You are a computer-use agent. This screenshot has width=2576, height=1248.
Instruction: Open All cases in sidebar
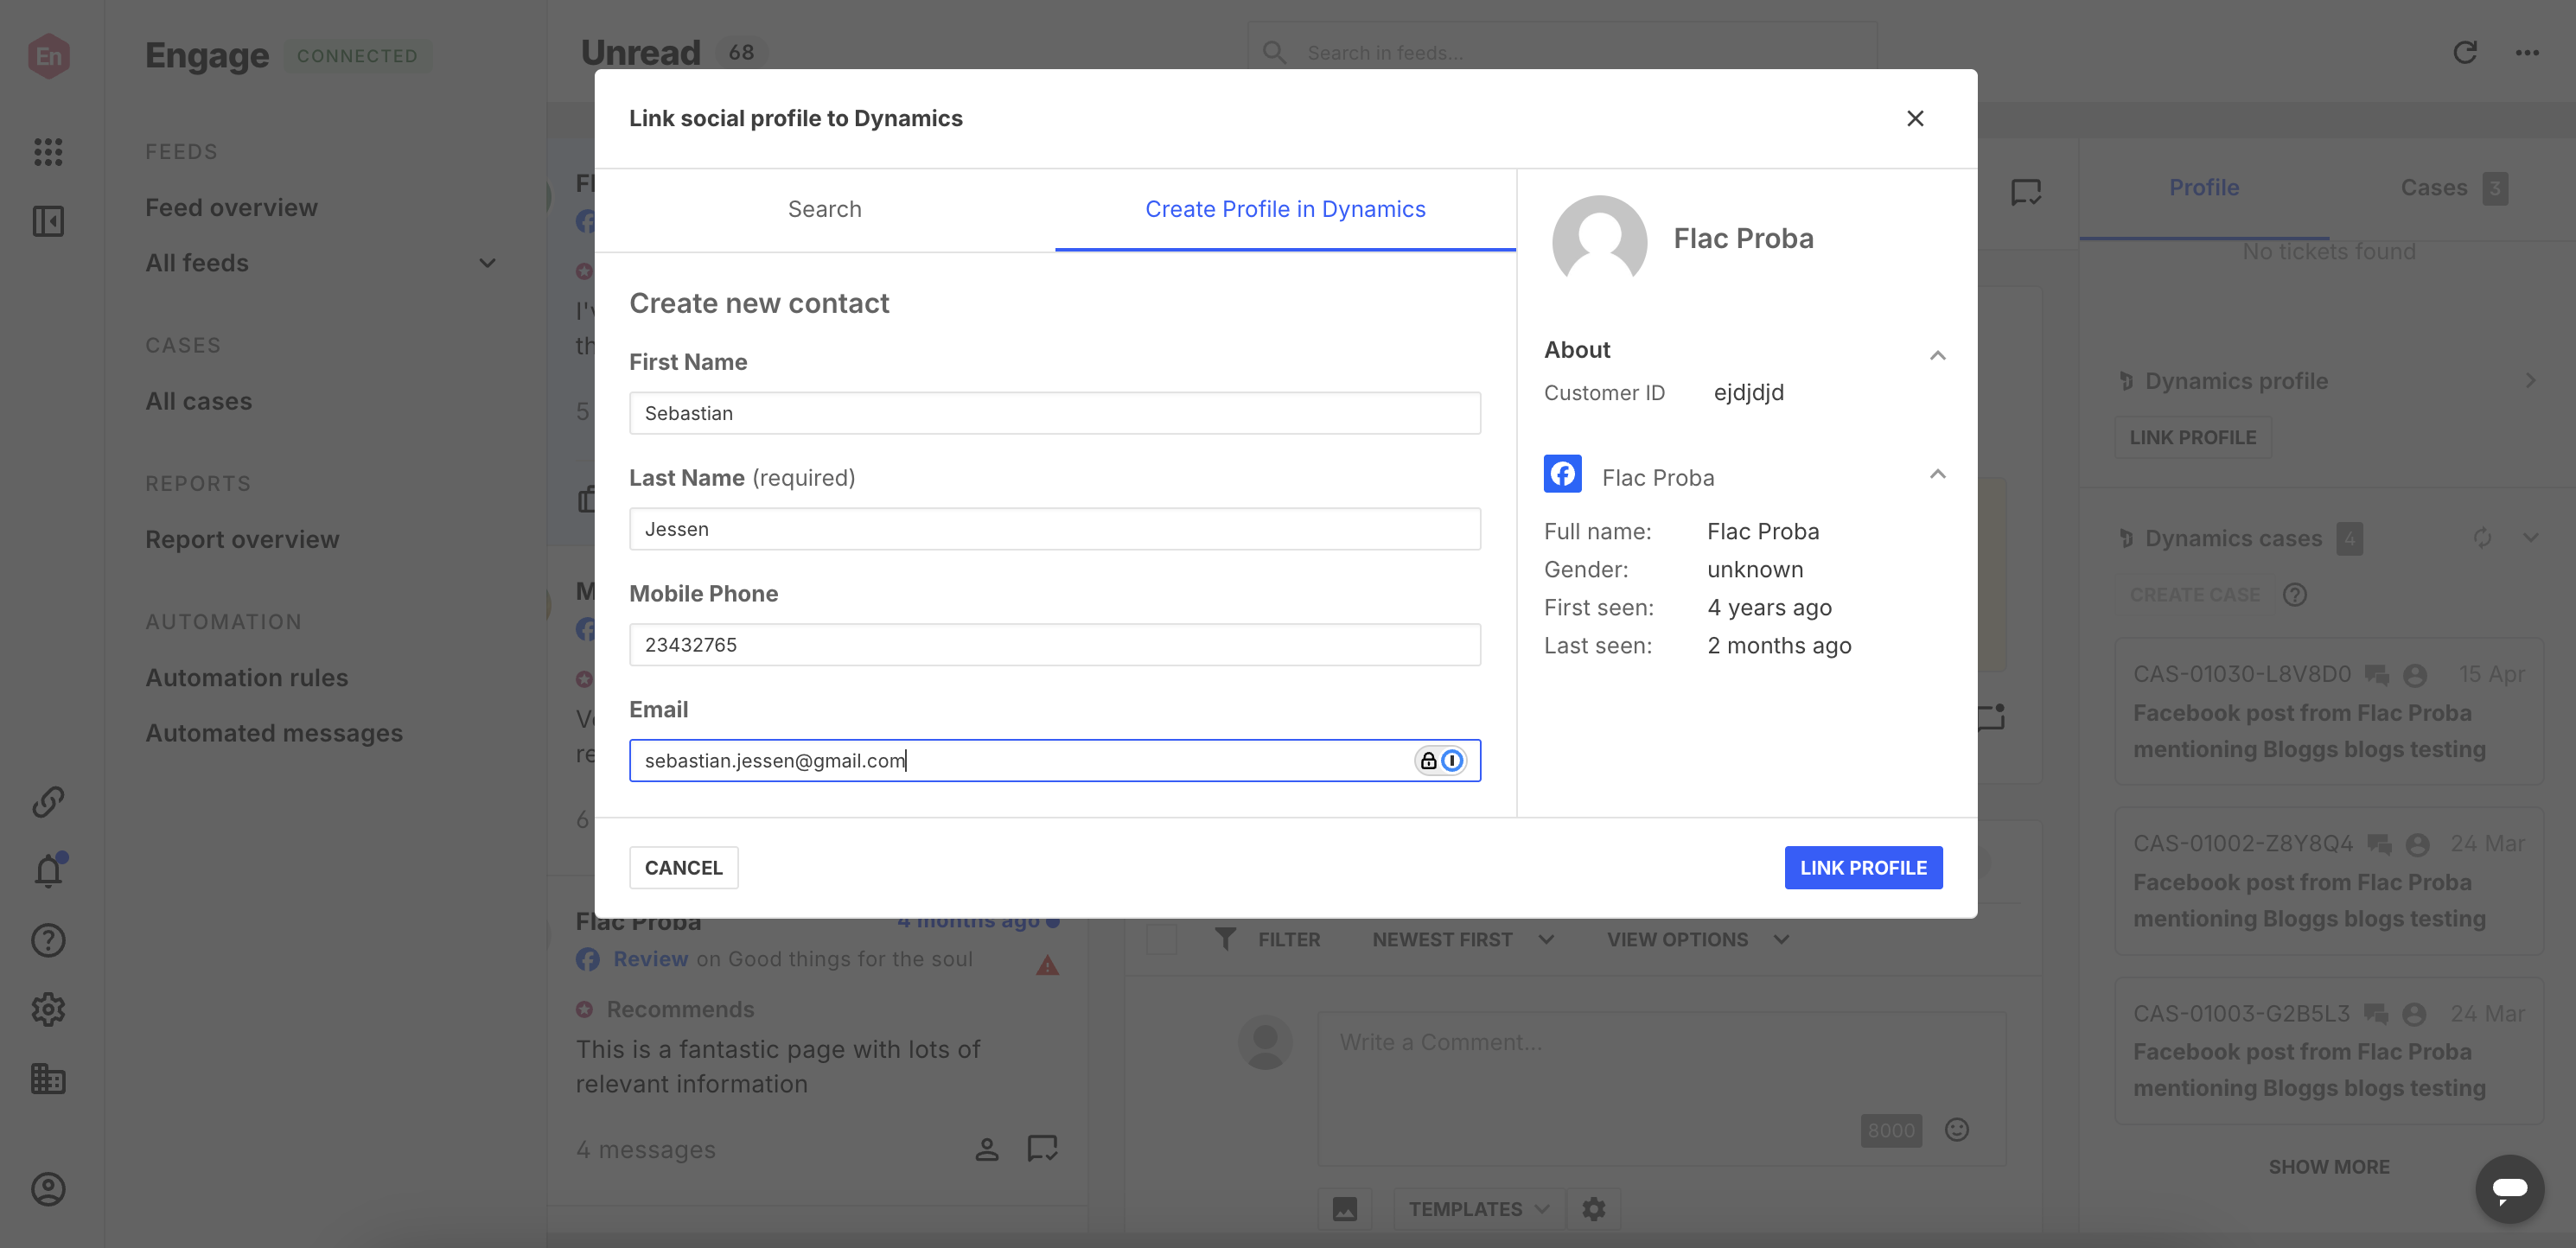click(x=198, y=401)
